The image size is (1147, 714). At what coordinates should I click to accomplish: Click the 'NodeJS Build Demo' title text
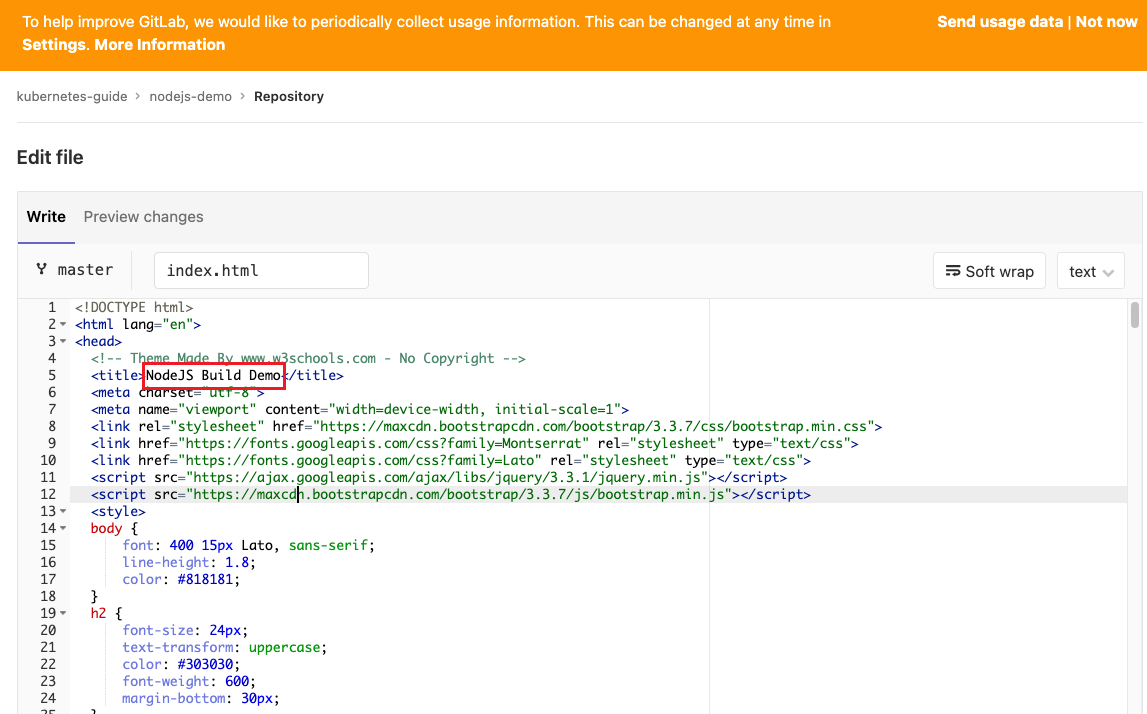tap(214, 375)
